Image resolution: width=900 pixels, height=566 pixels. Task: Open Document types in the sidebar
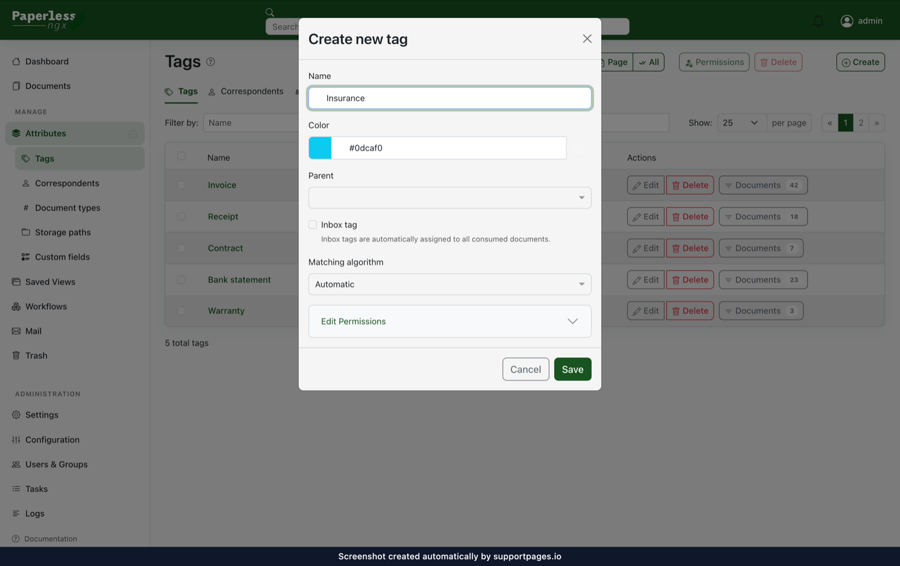pos(67,208)
